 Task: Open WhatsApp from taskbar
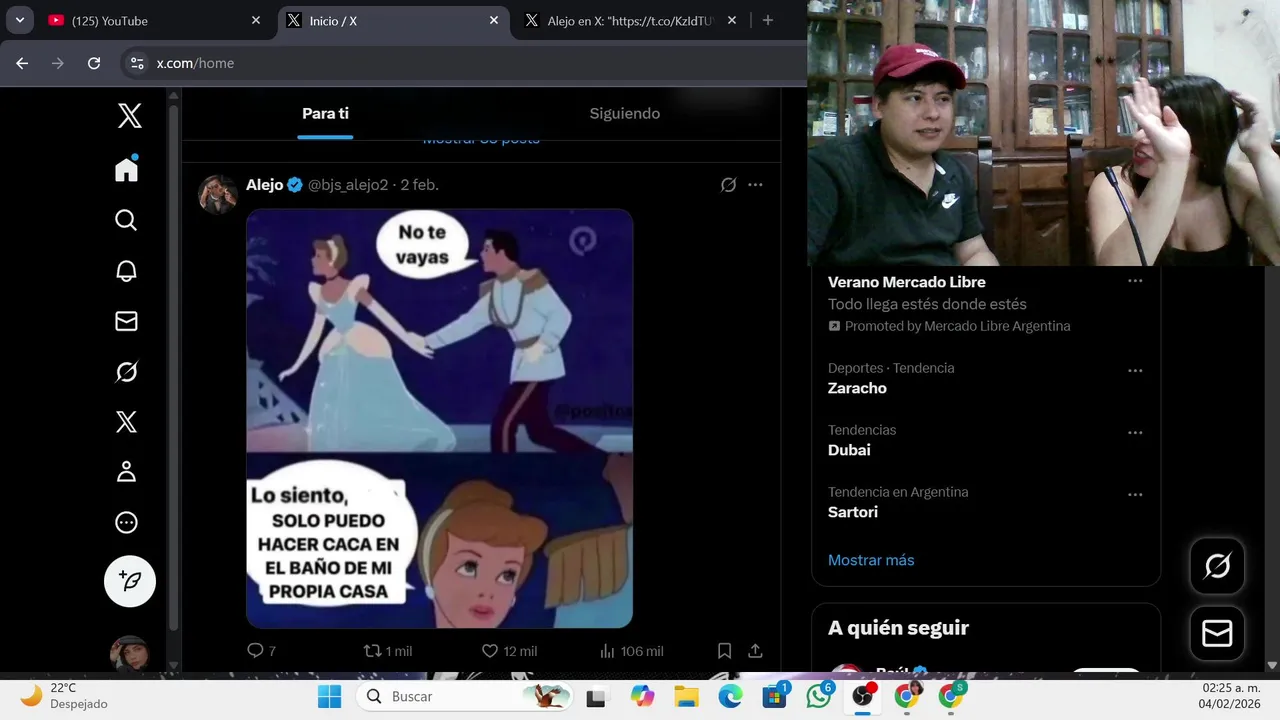819,696
